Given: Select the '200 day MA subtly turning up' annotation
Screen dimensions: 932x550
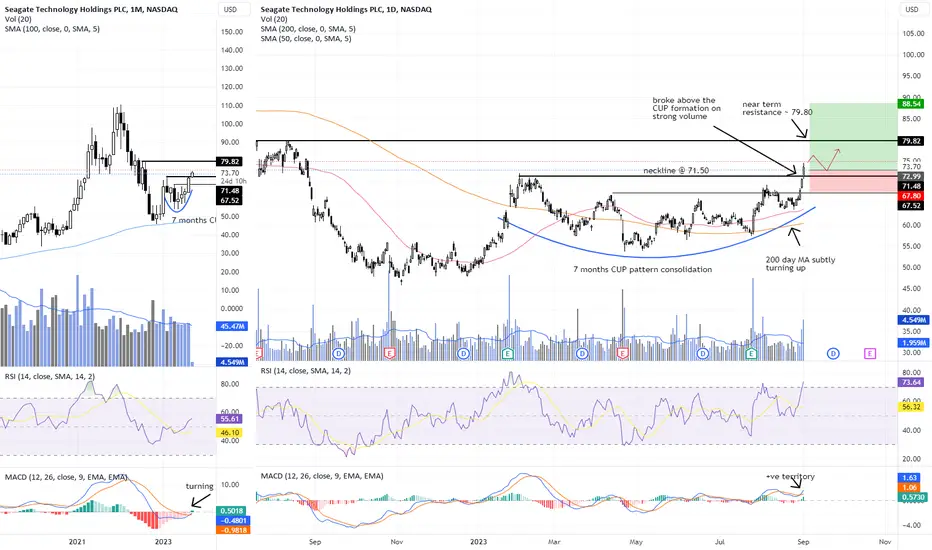Looking at the screenshot, I should tap(800, 263).
